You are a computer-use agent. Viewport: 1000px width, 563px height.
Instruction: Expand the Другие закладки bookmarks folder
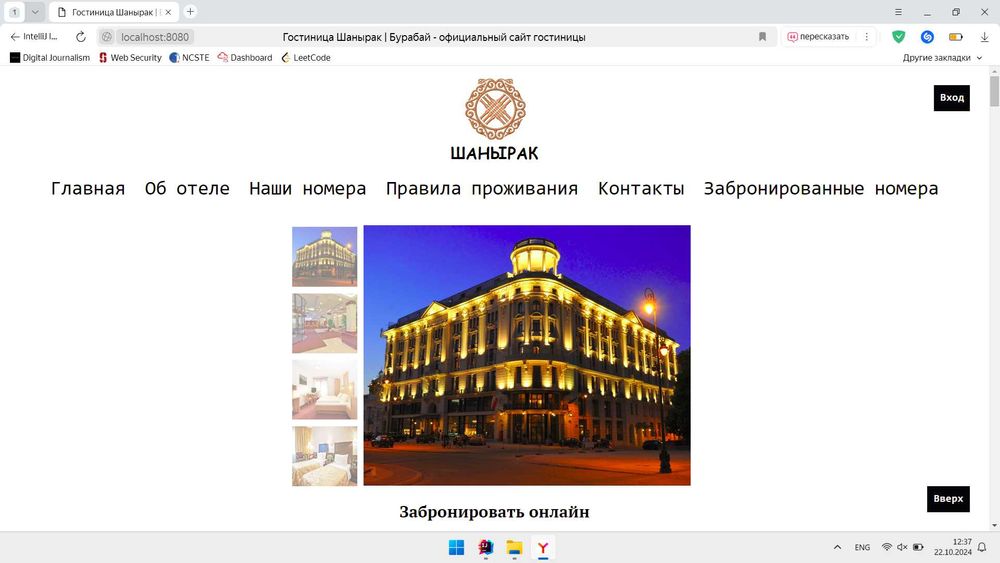click(x=942, y=57)
